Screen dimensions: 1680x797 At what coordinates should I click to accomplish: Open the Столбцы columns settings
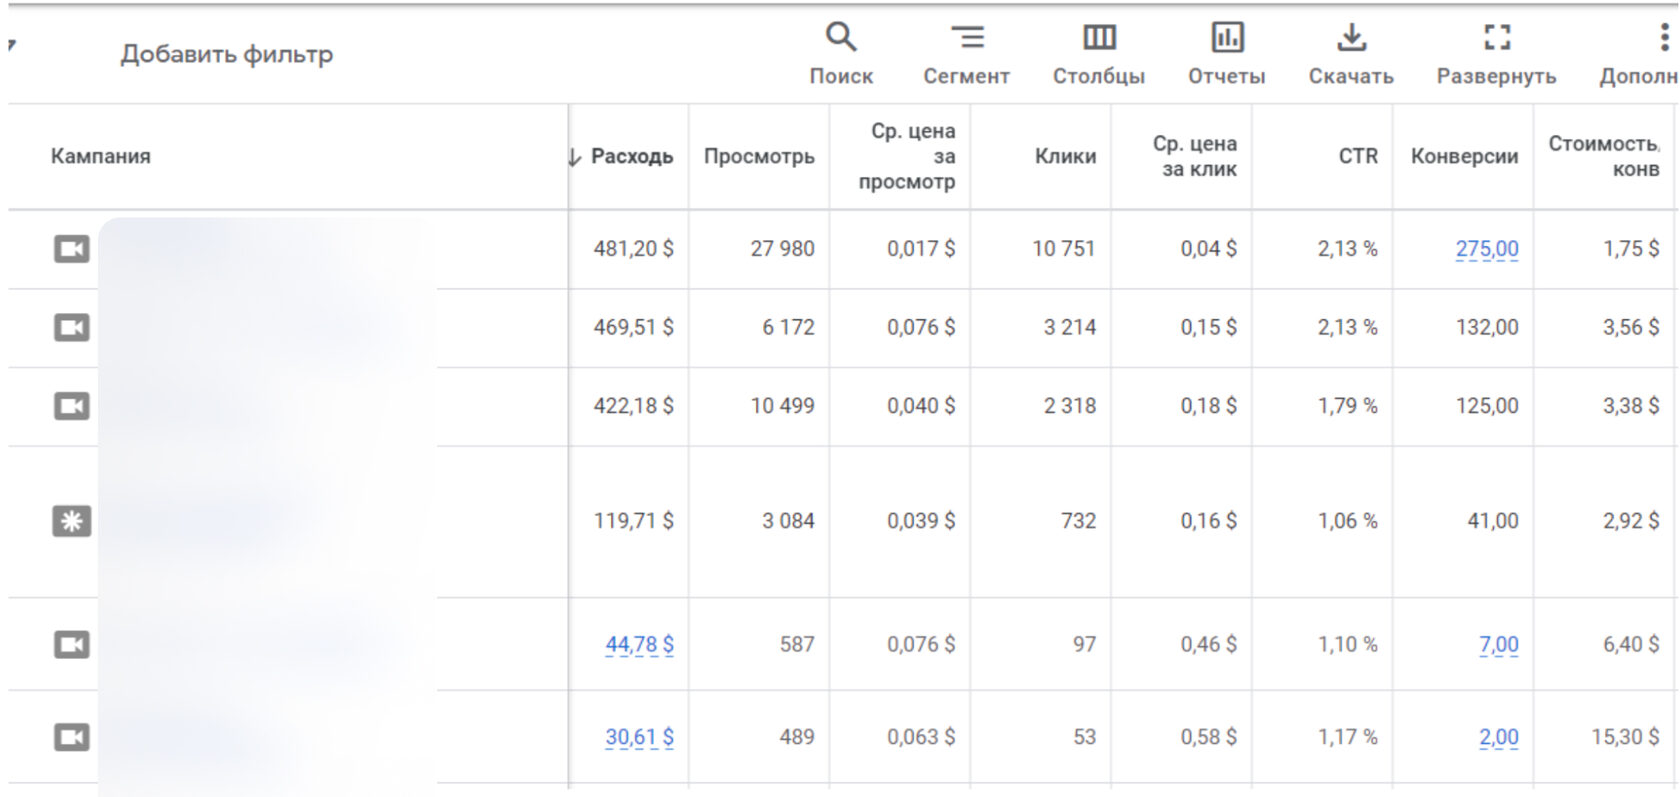click(x=1099, y=54)
